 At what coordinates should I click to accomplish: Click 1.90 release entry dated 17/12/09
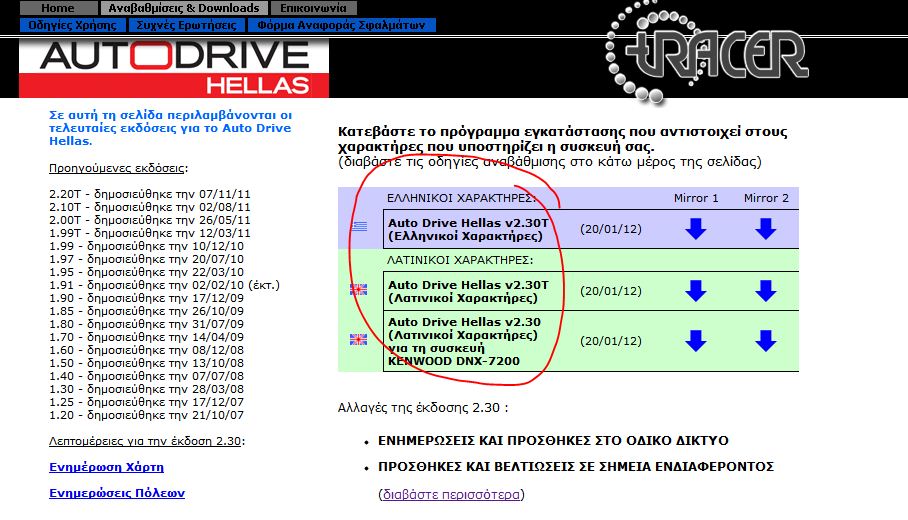(x=146, y=298)
